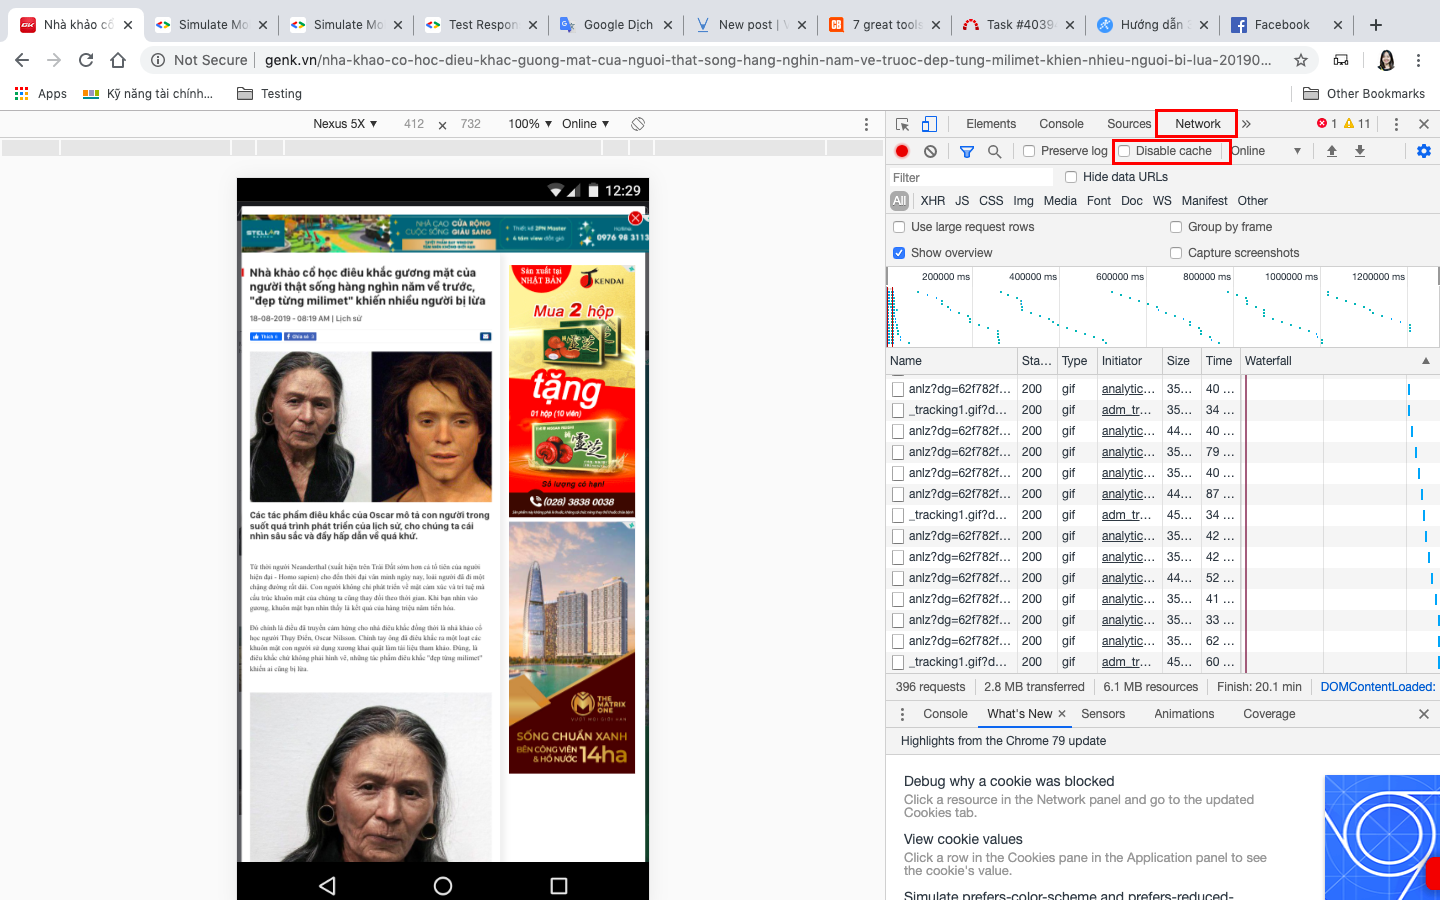This screenshot has width=1440, height=900.
Task: Click the network Filter text field
Action: [971, 177]
